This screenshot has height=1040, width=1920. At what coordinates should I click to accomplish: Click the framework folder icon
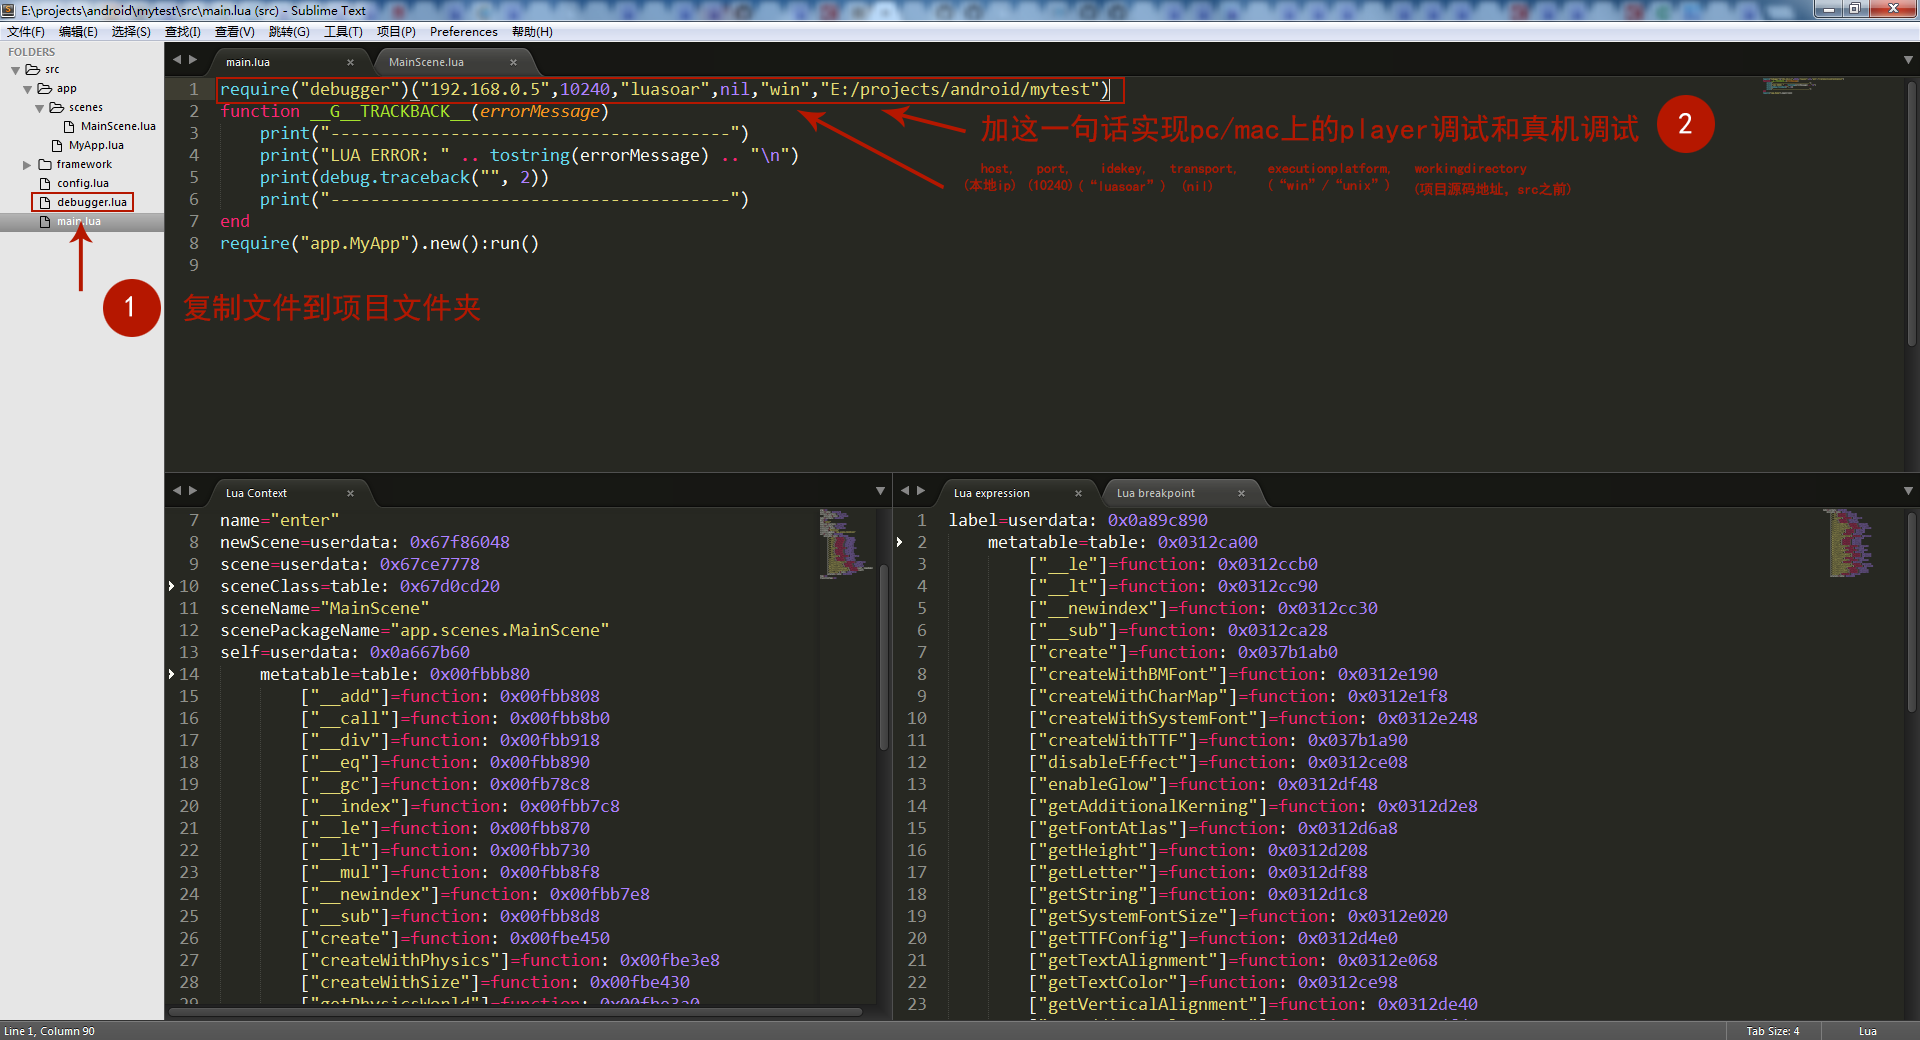(x=45, y=164)
